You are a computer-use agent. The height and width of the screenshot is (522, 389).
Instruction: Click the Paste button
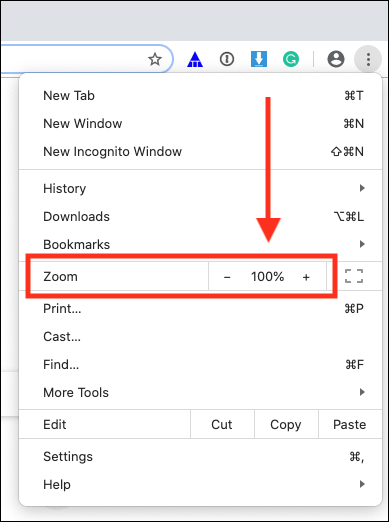(350, 424)
